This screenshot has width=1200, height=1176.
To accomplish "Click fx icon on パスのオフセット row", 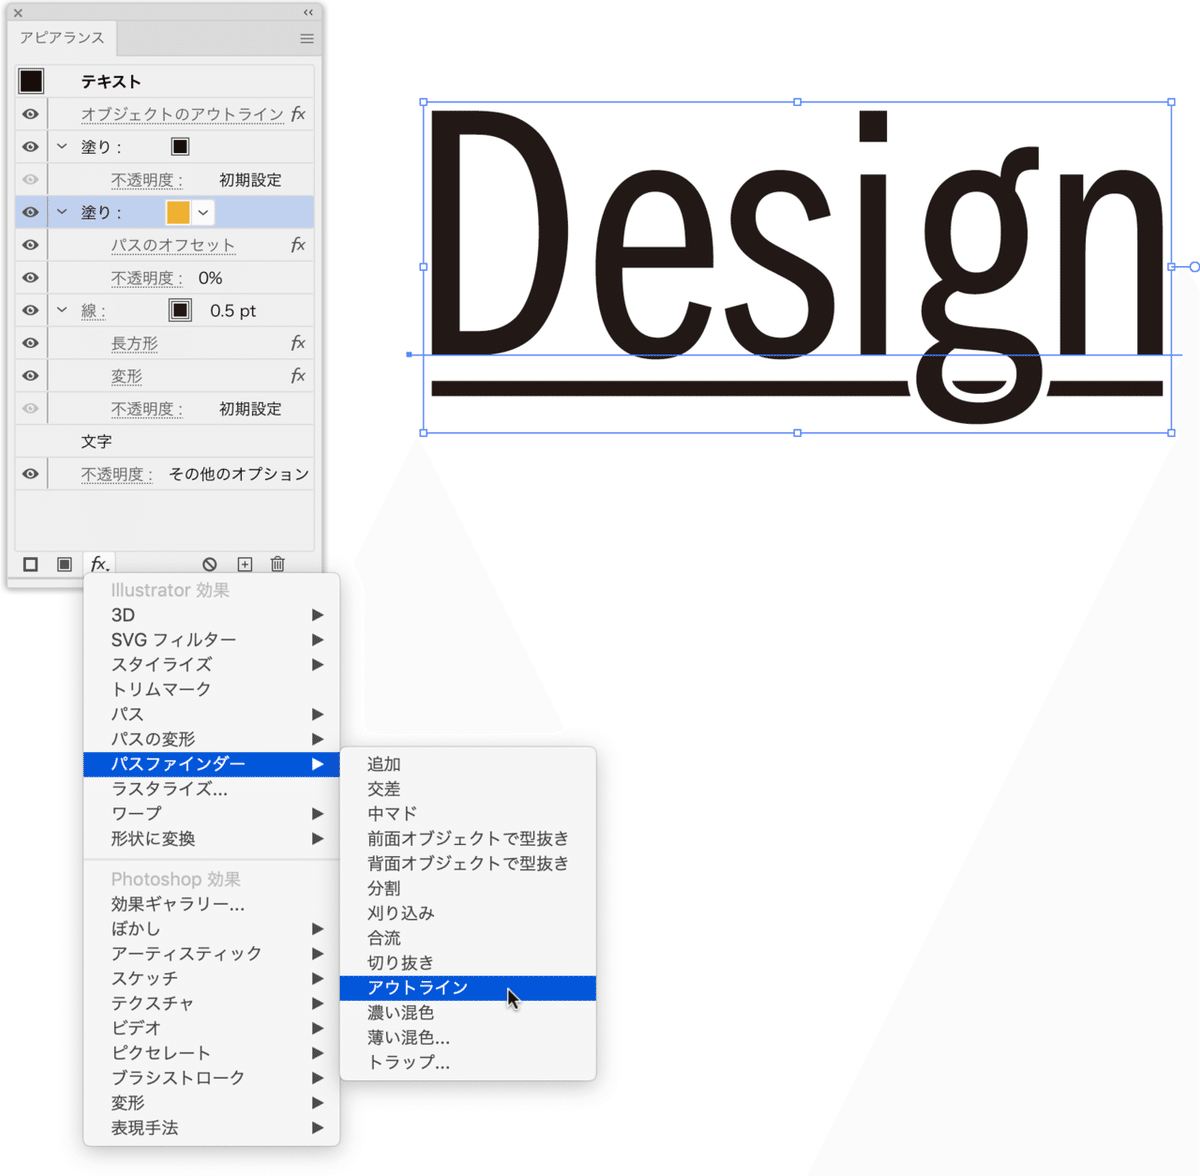I will pos(298,245).
